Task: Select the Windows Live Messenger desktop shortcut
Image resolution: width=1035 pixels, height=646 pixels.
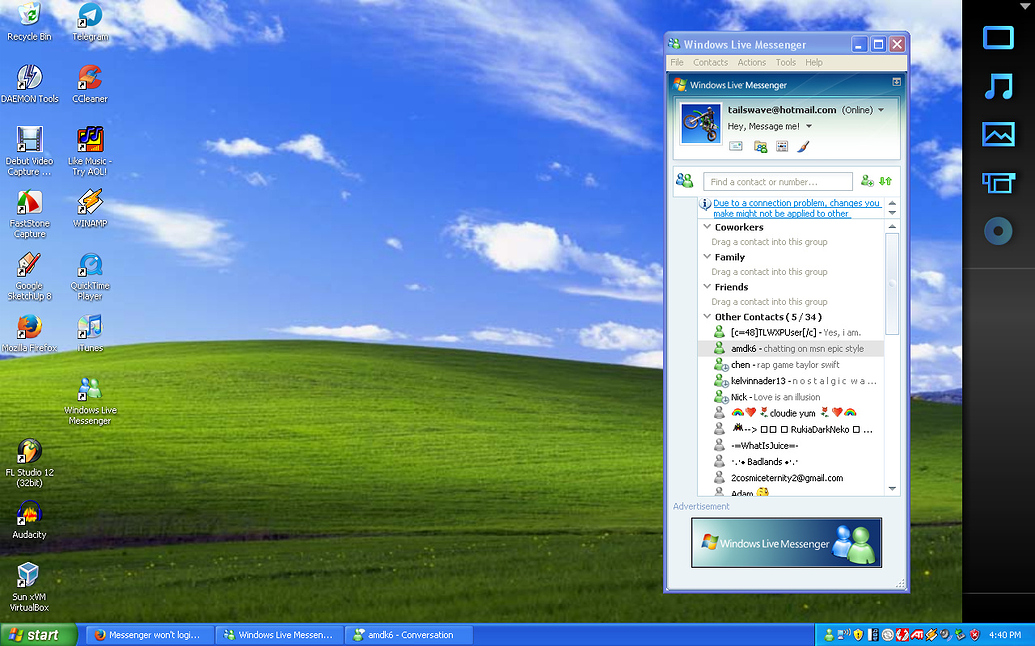Action: (90, 401)
